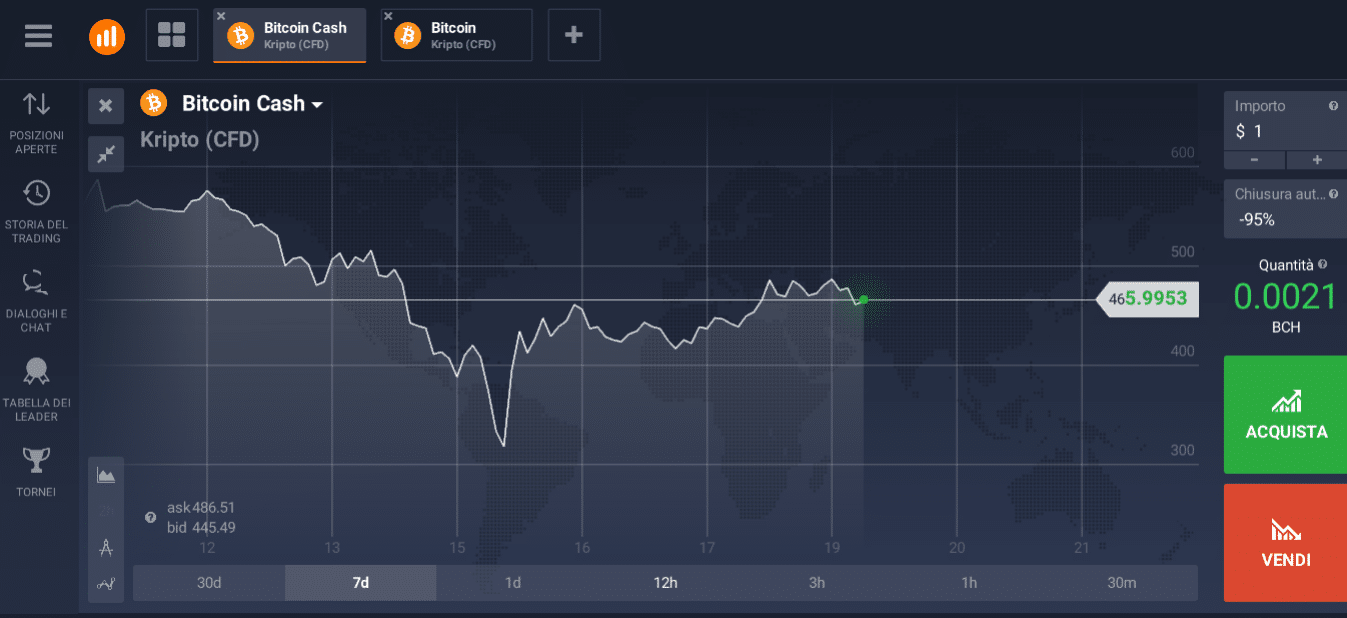
Task: Open Posizioni Aperte sidebar panel
Action: point(37,124)
